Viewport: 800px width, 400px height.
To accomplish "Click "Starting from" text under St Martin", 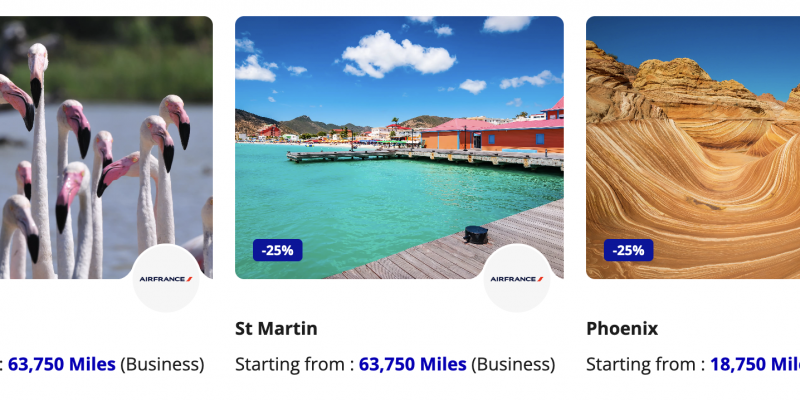I will 289,364.
